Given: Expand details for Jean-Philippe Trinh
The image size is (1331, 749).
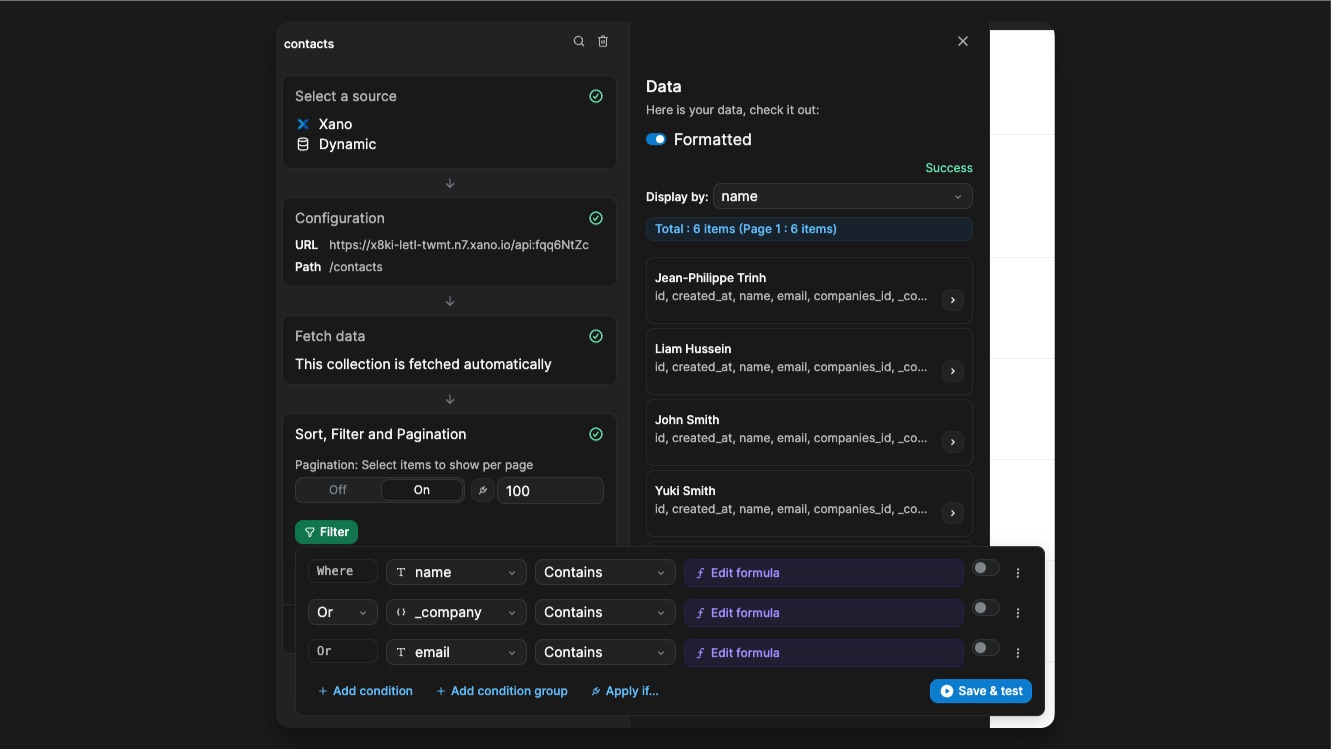Looking at the screenshot, I should 952,299.
